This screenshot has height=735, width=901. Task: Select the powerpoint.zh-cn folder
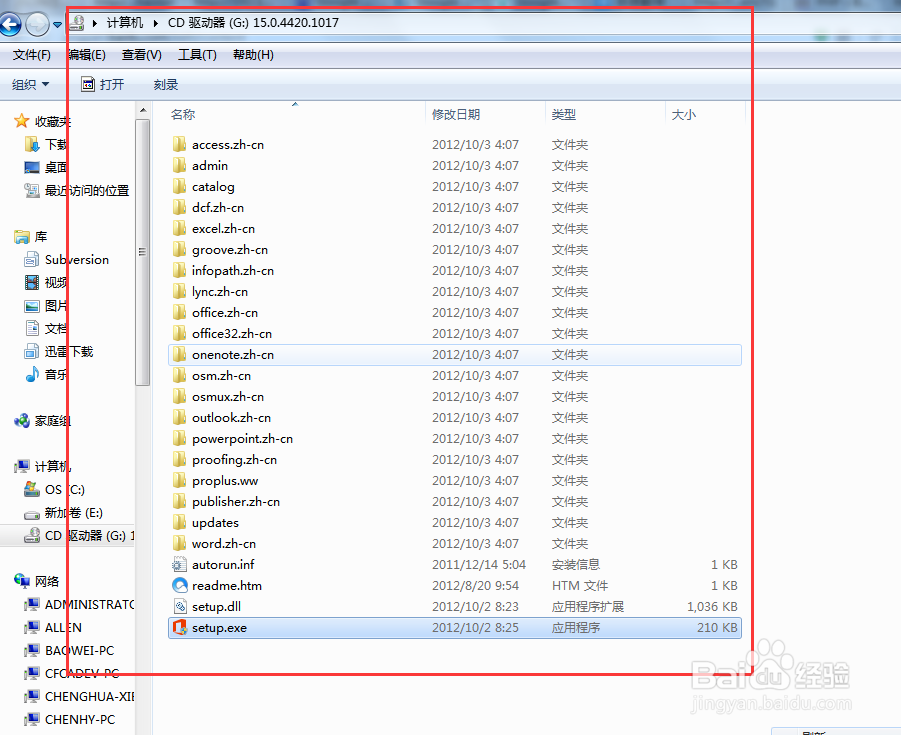coord(455,438)
